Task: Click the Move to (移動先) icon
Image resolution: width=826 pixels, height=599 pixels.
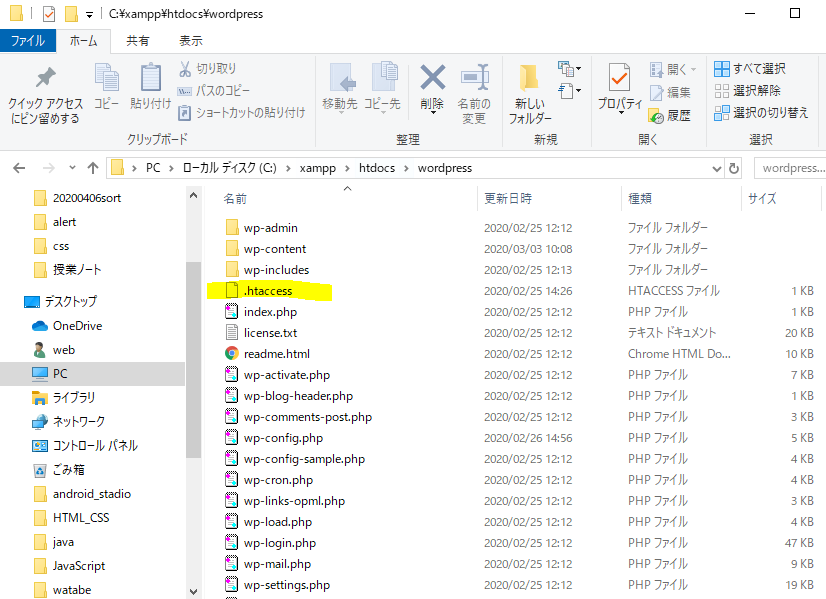Action: 341,78
